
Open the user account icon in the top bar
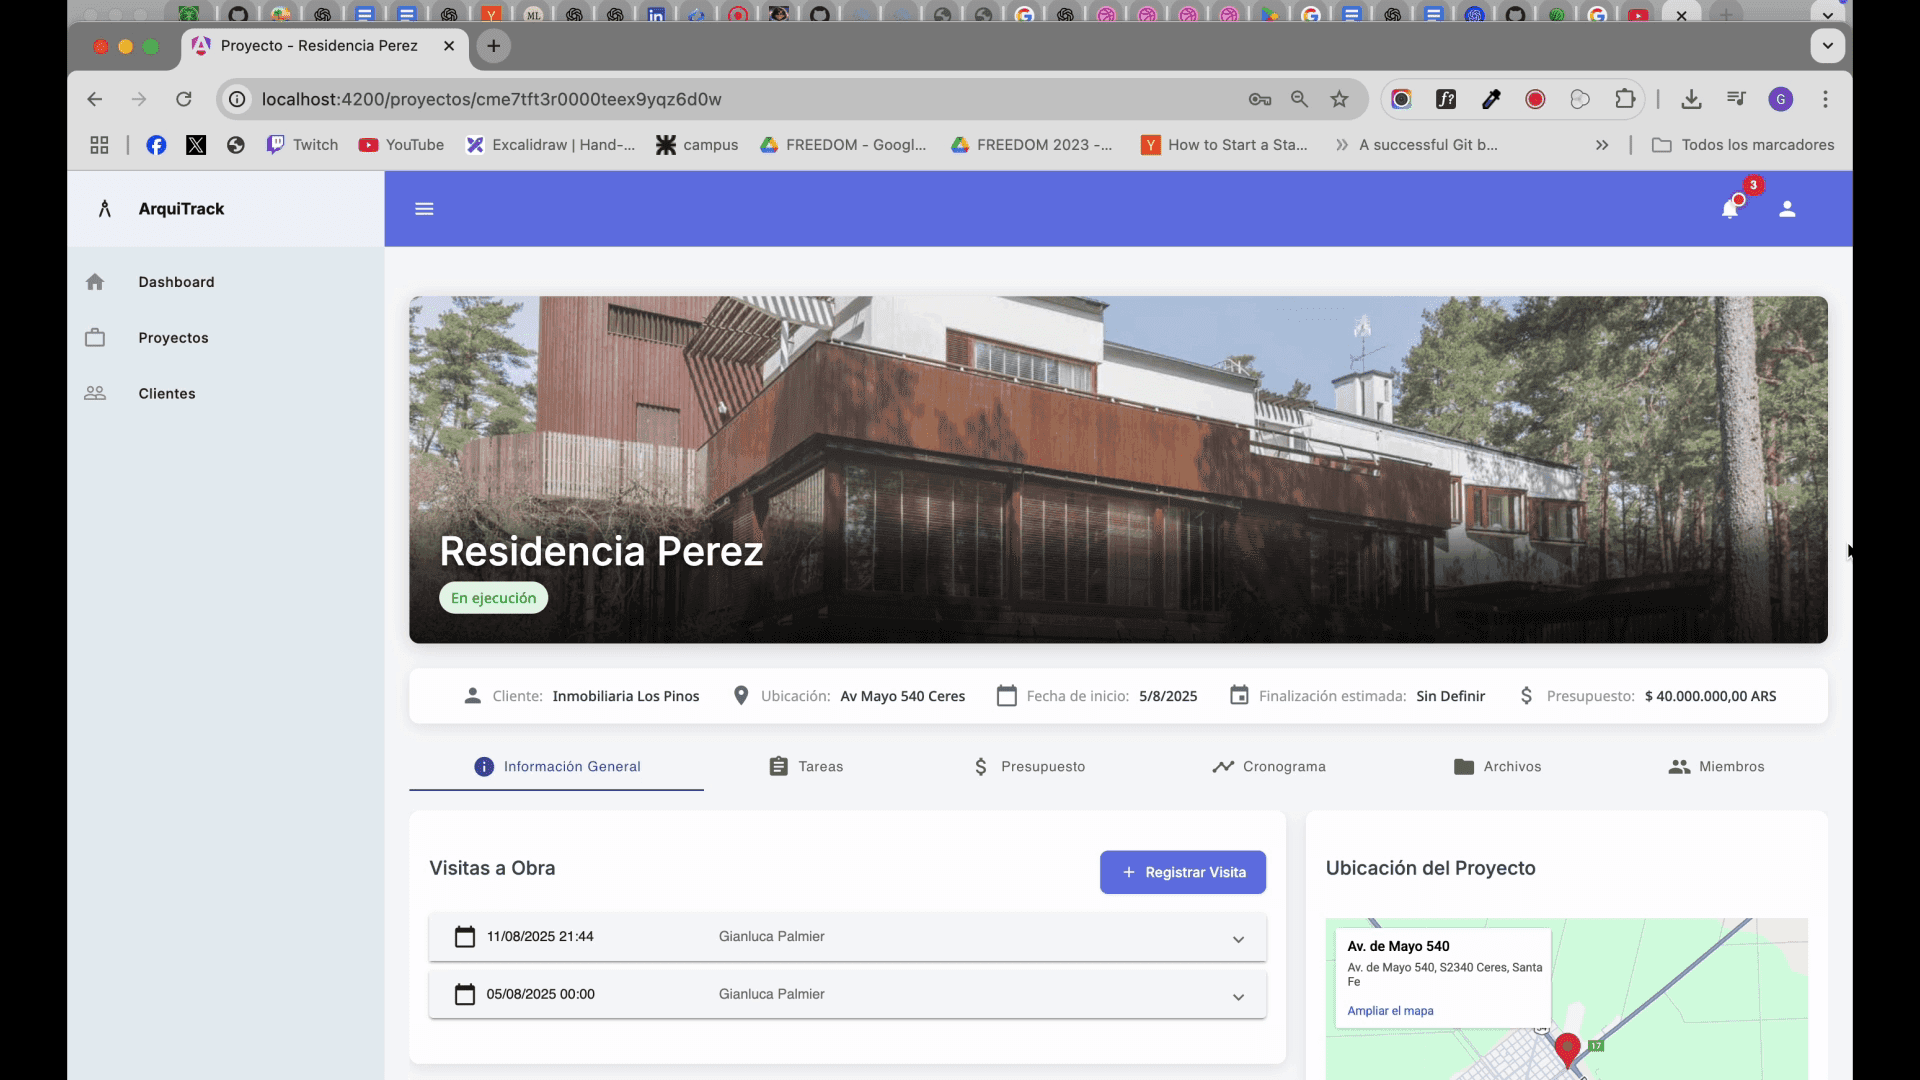pos(1787,210)
